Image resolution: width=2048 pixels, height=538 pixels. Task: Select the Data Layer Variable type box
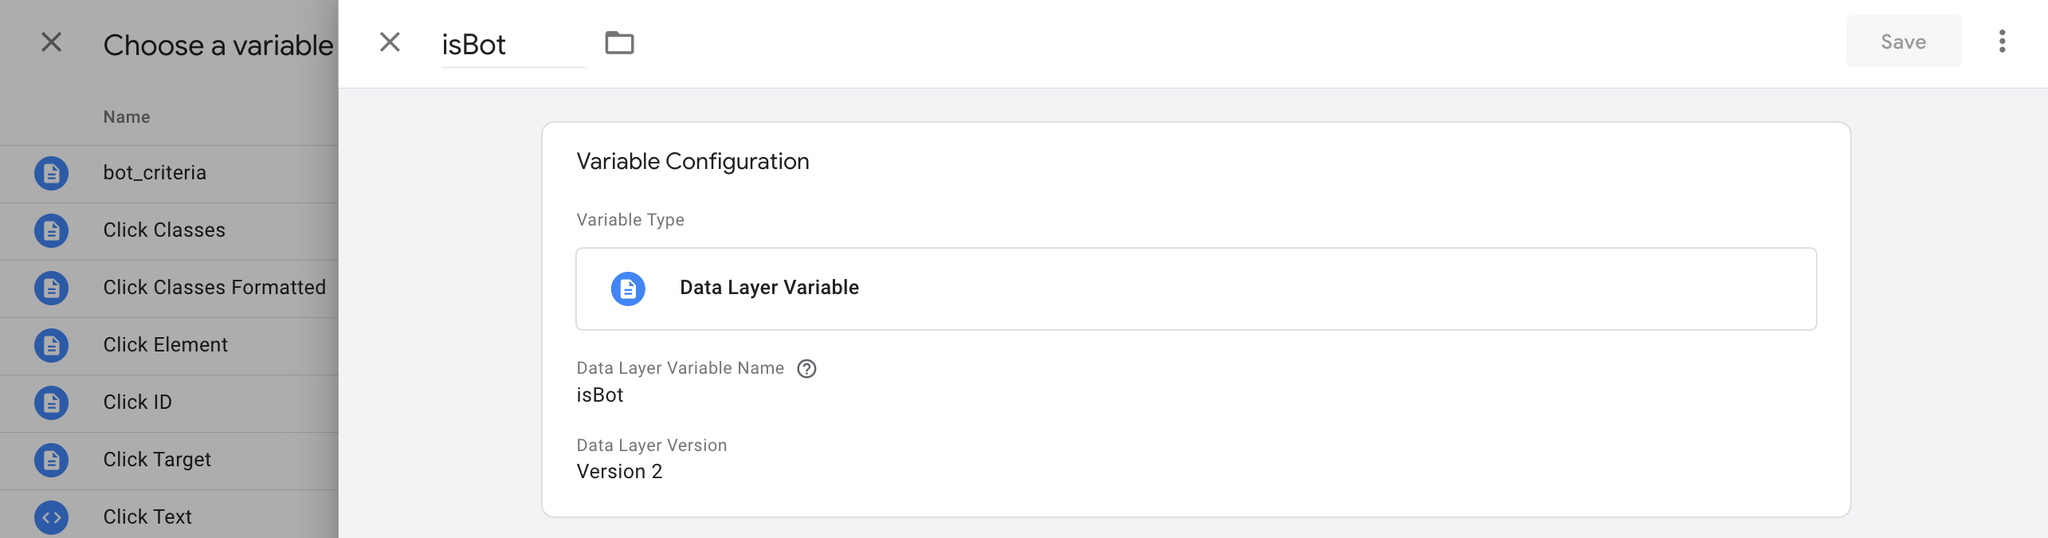(x=1196, y=289)
